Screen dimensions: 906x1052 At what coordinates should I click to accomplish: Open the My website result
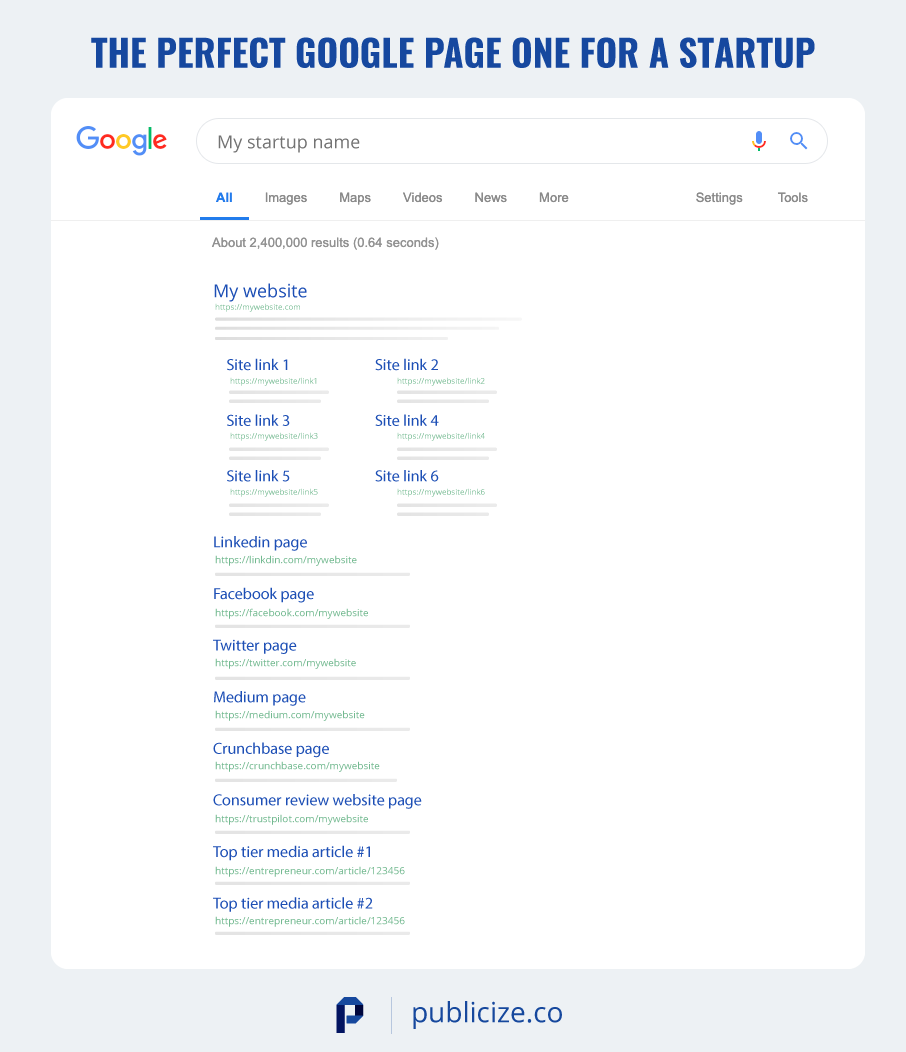(x=260, y=291)
